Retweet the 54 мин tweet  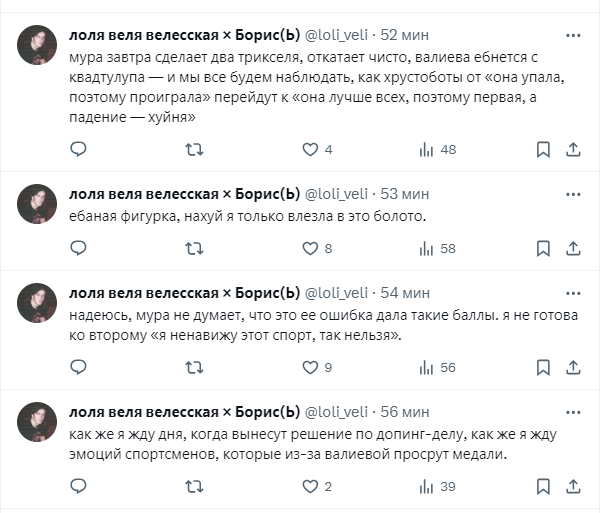tap(196, 367)
